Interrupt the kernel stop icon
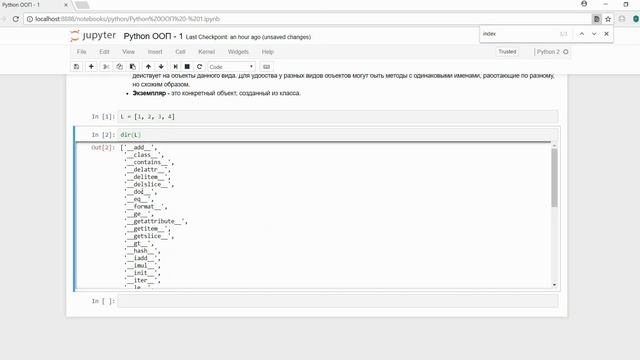640x360 pixels. 187,67
